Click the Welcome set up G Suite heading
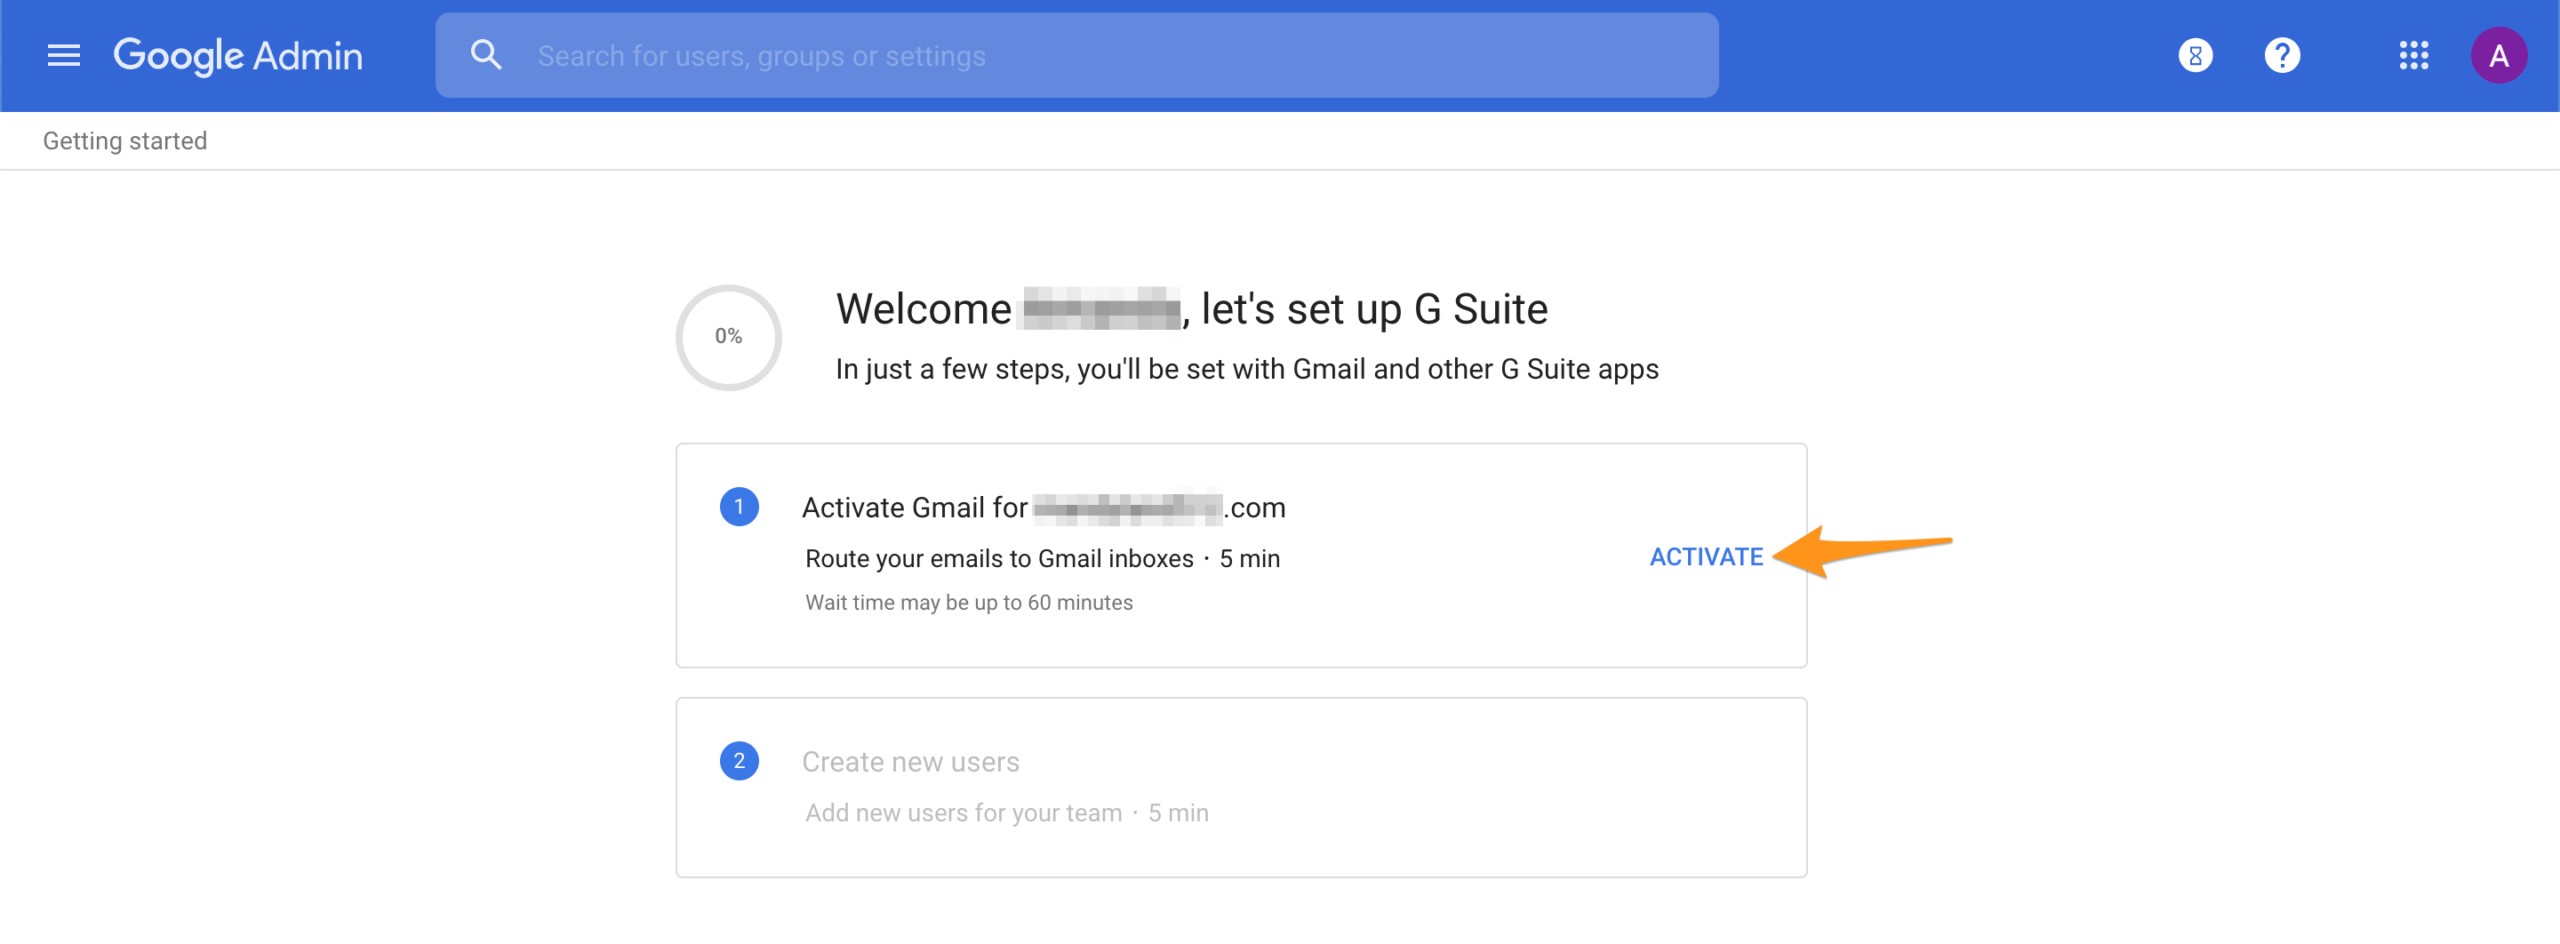The height and width of the screenshot is (944, 2560). coord(1191,309)
